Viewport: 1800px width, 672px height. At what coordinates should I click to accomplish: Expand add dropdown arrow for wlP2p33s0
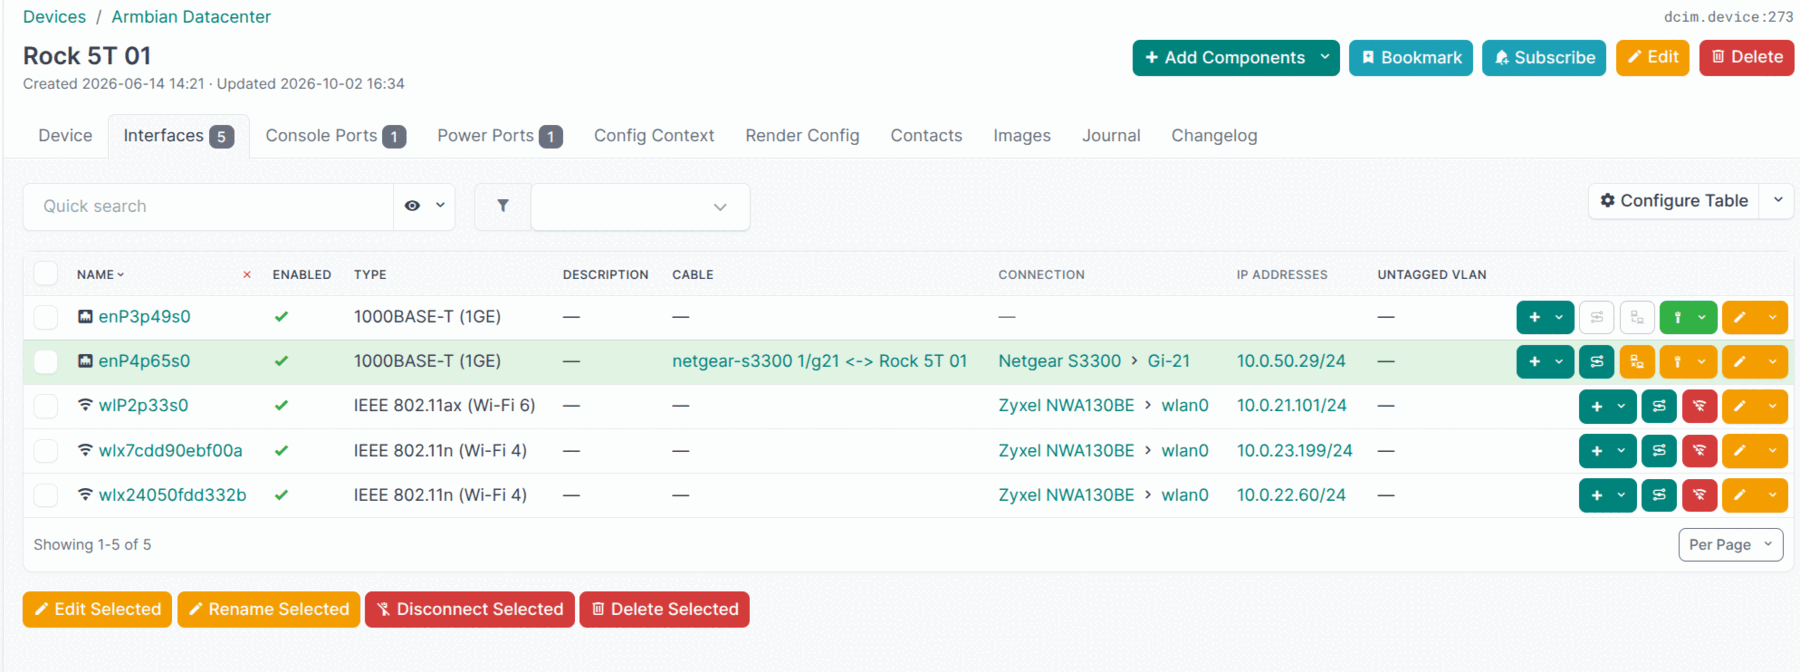1621,406
